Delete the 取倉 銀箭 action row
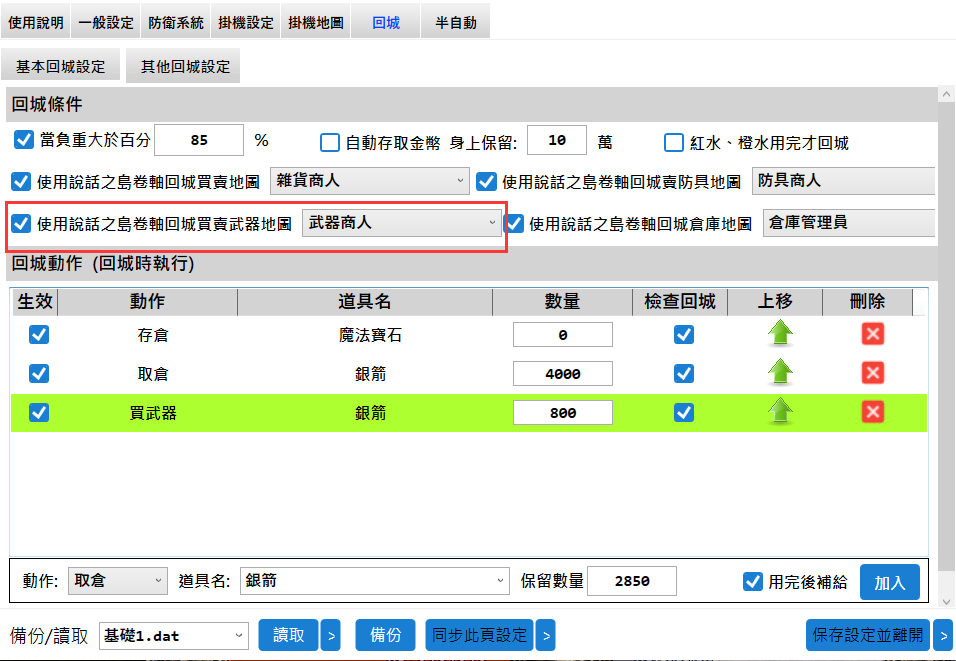 [872, 373]
